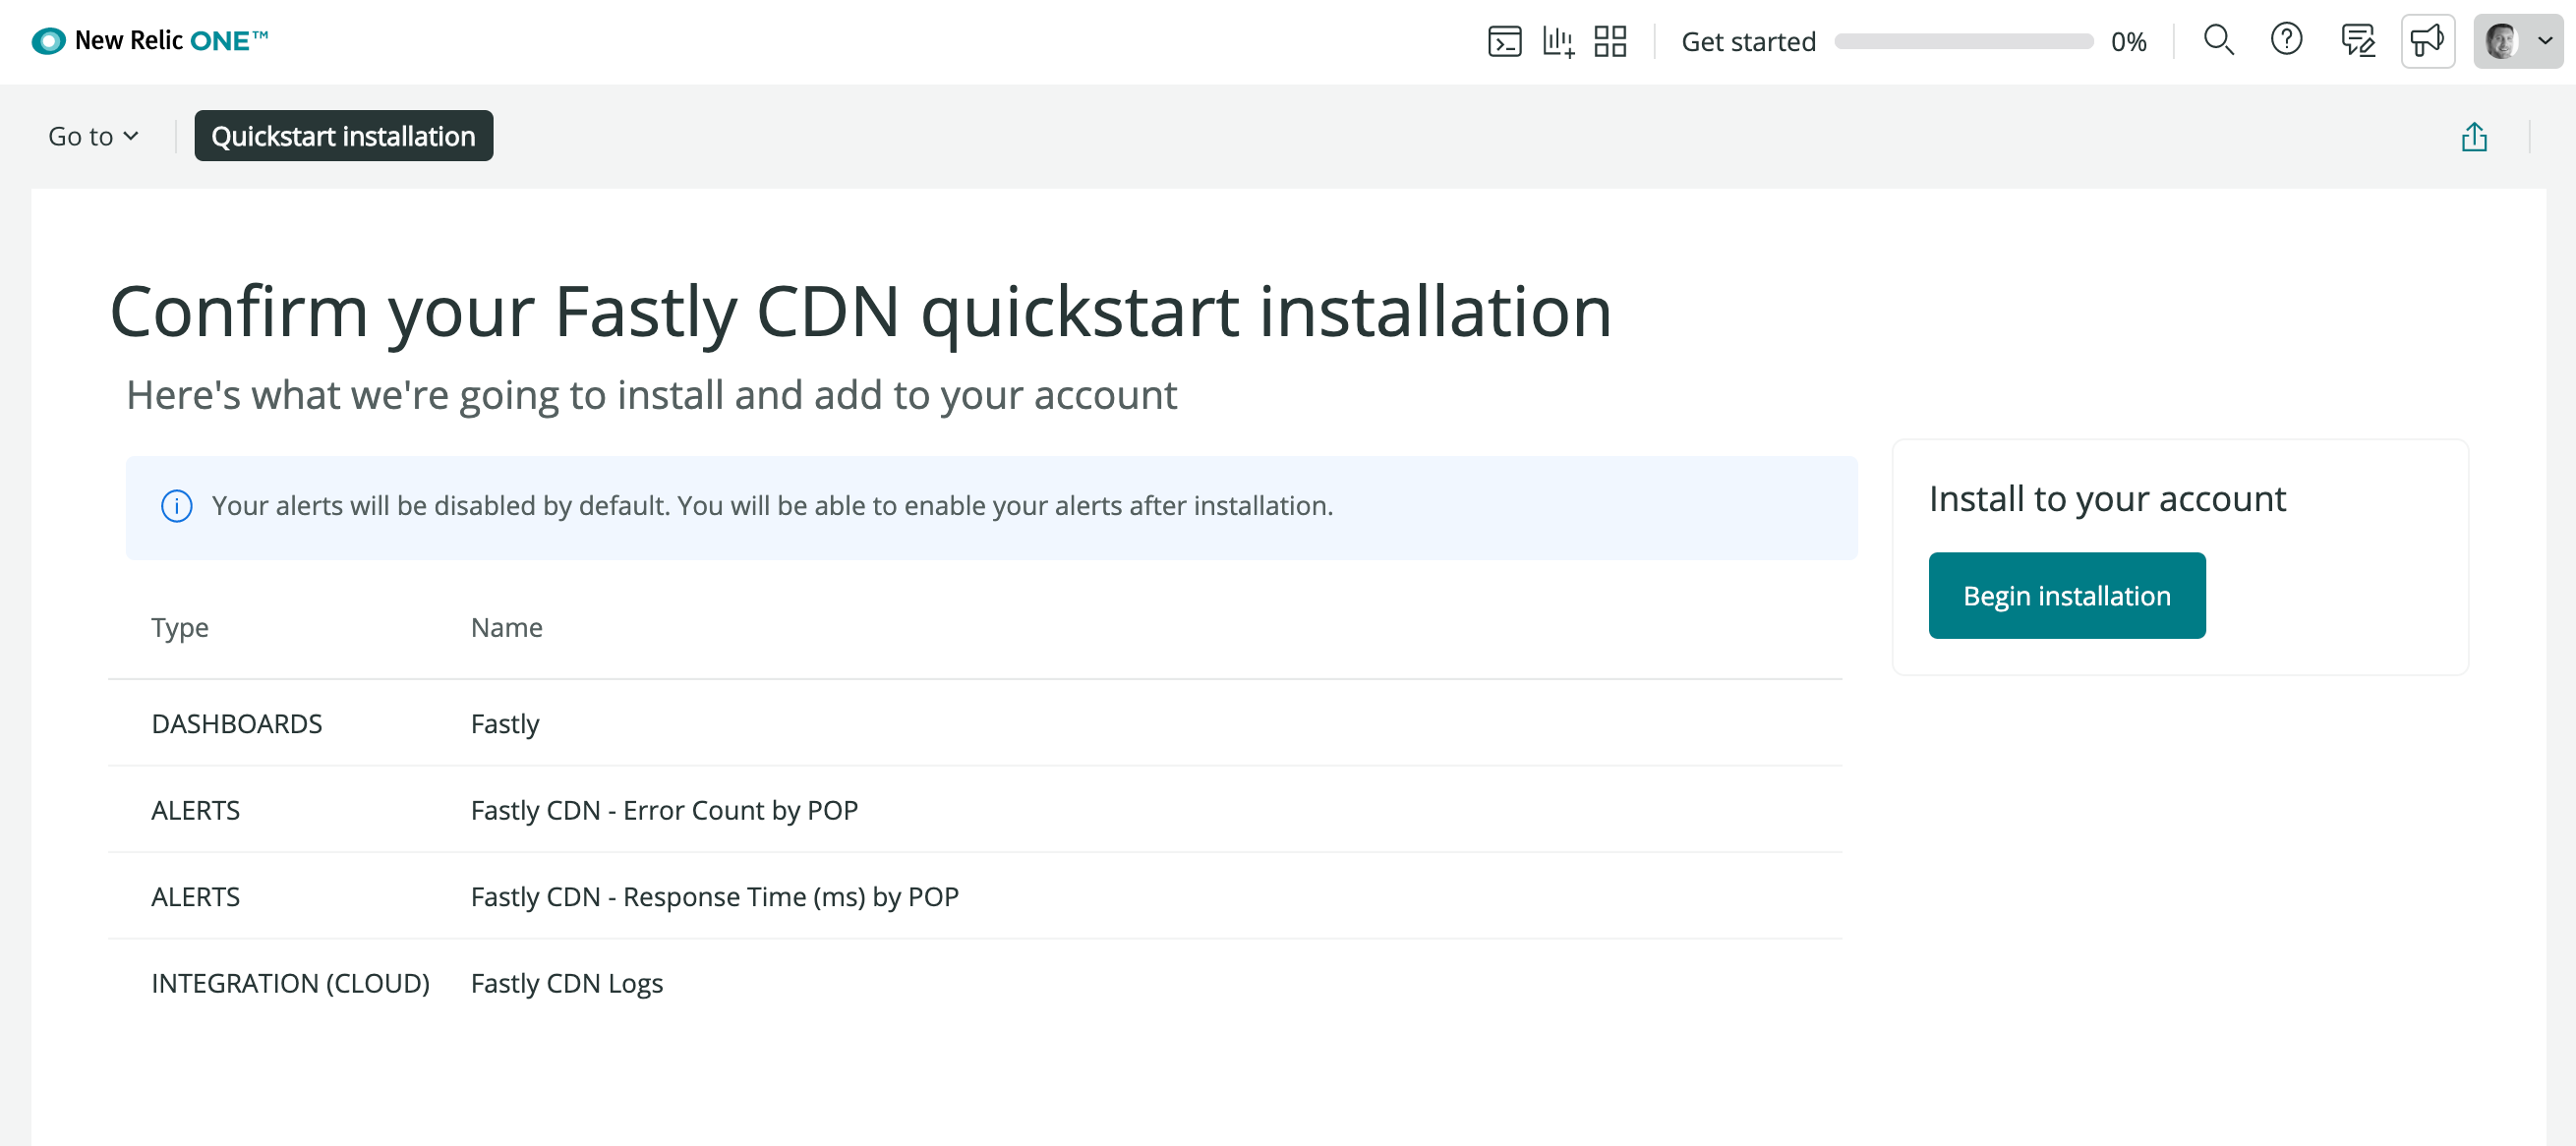The image size is (2576, 1146).
Task: Select the Fastly CDN Error Count alert
Action: pos(666,810)
